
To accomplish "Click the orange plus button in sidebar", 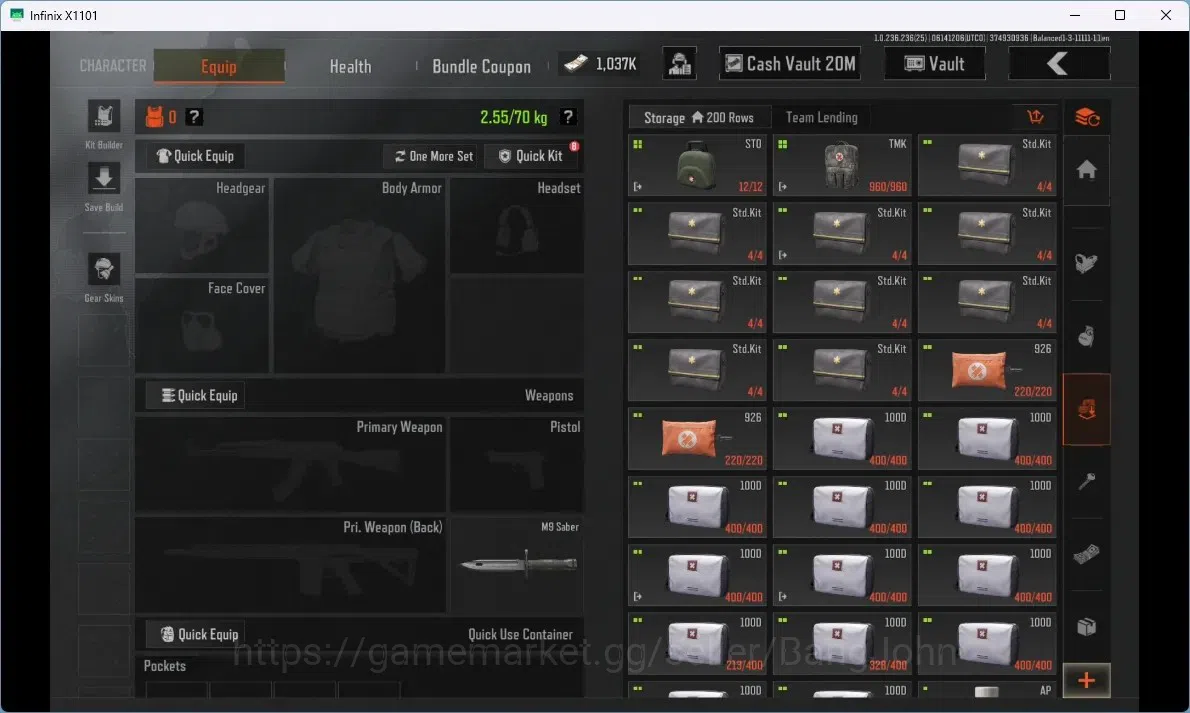I will [1087, 680].
